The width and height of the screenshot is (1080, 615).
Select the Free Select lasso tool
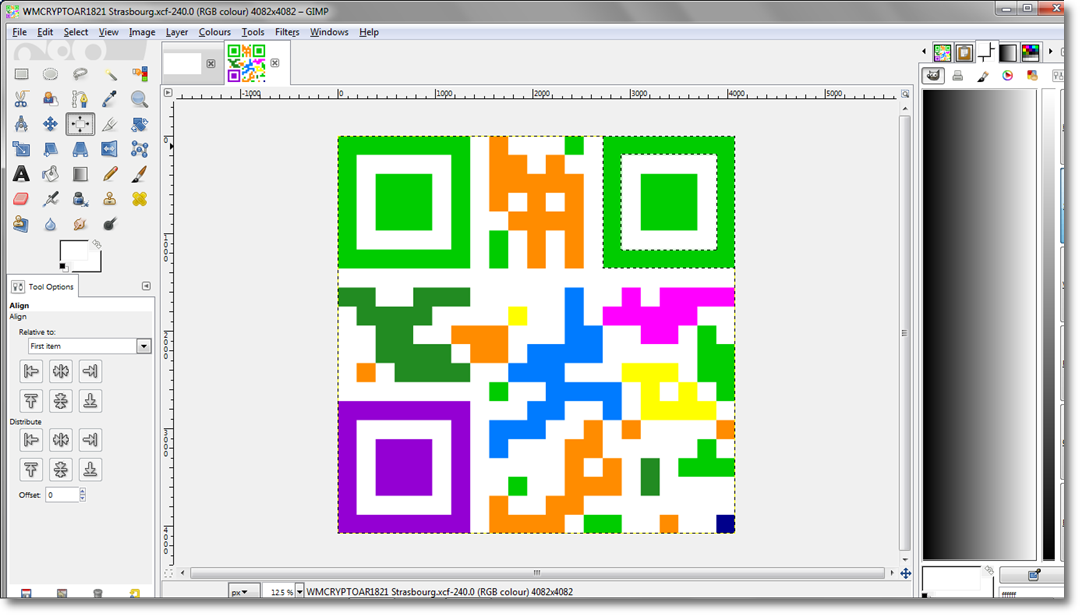80,74
